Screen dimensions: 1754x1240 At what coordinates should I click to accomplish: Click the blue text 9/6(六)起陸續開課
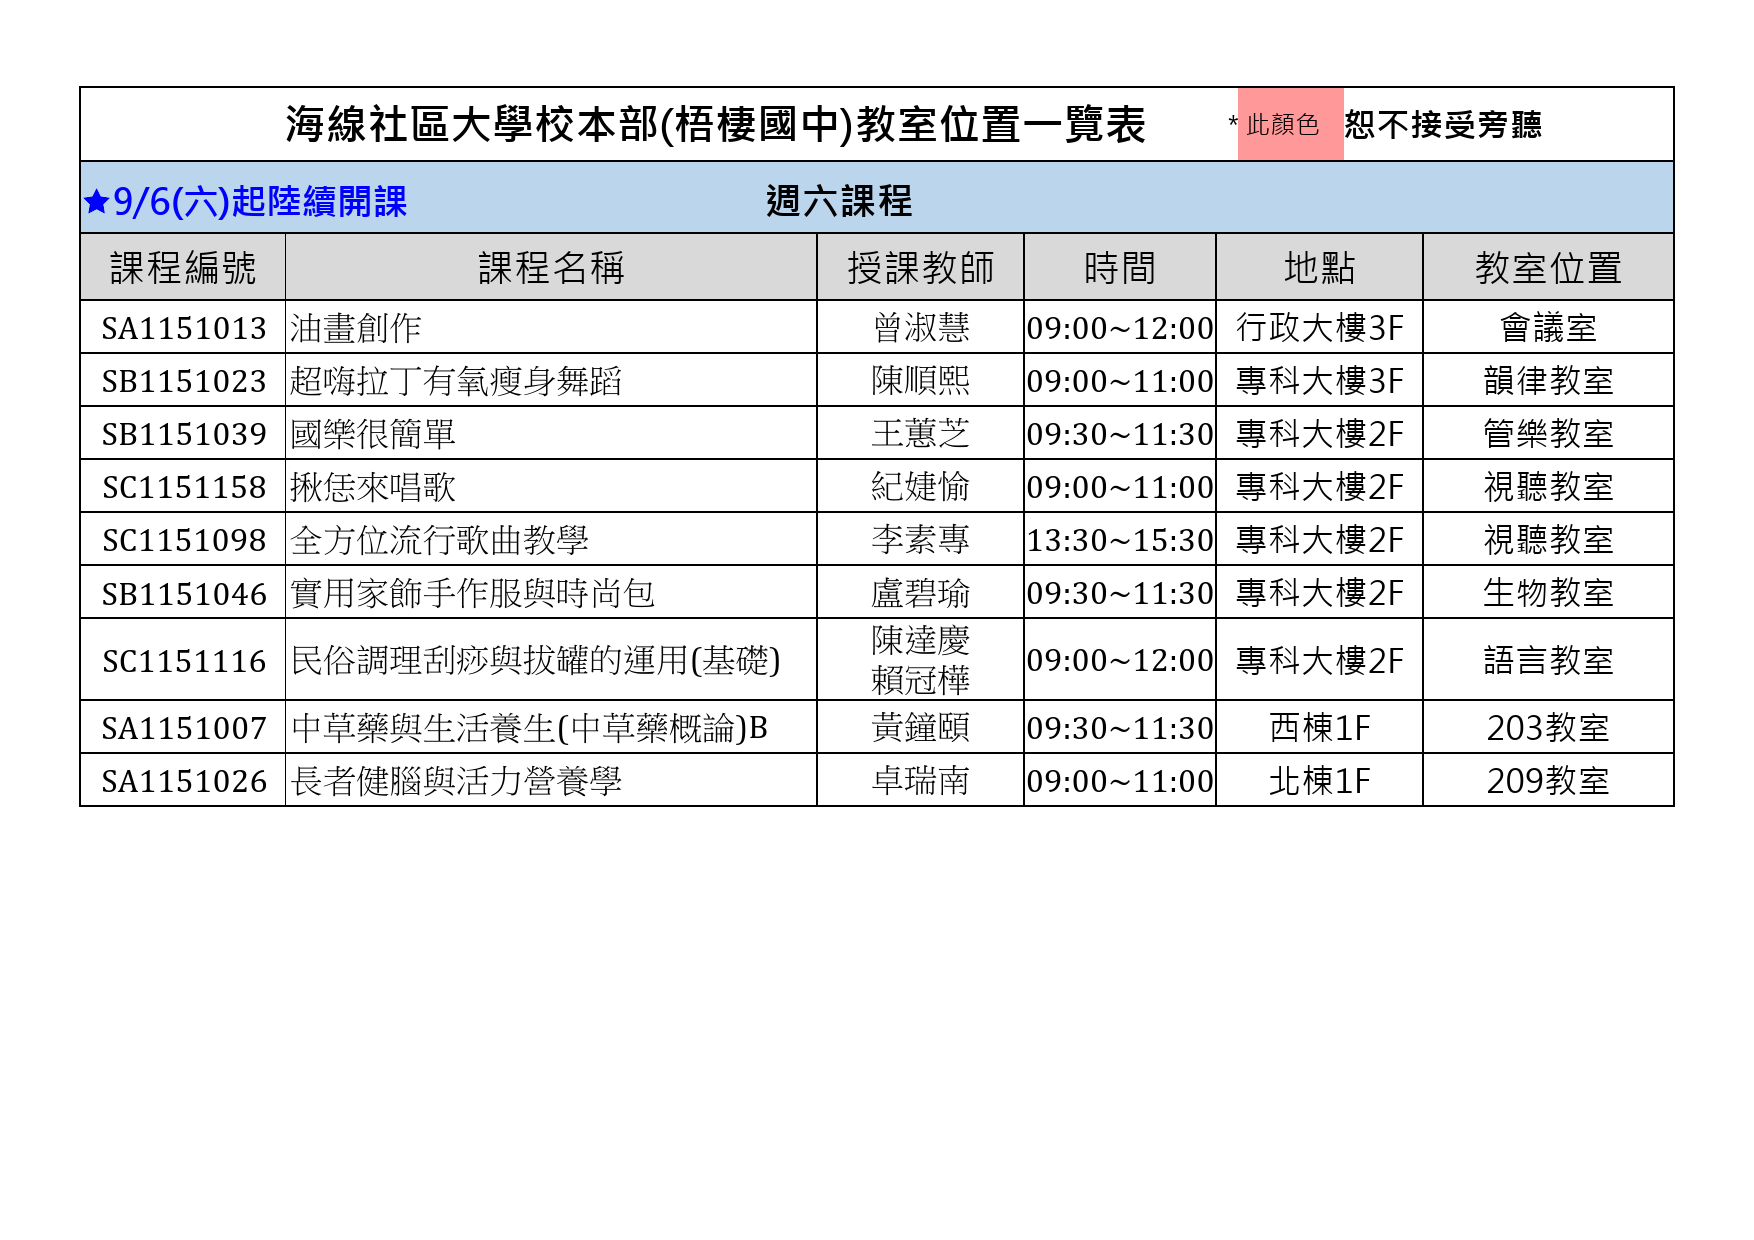259,202
